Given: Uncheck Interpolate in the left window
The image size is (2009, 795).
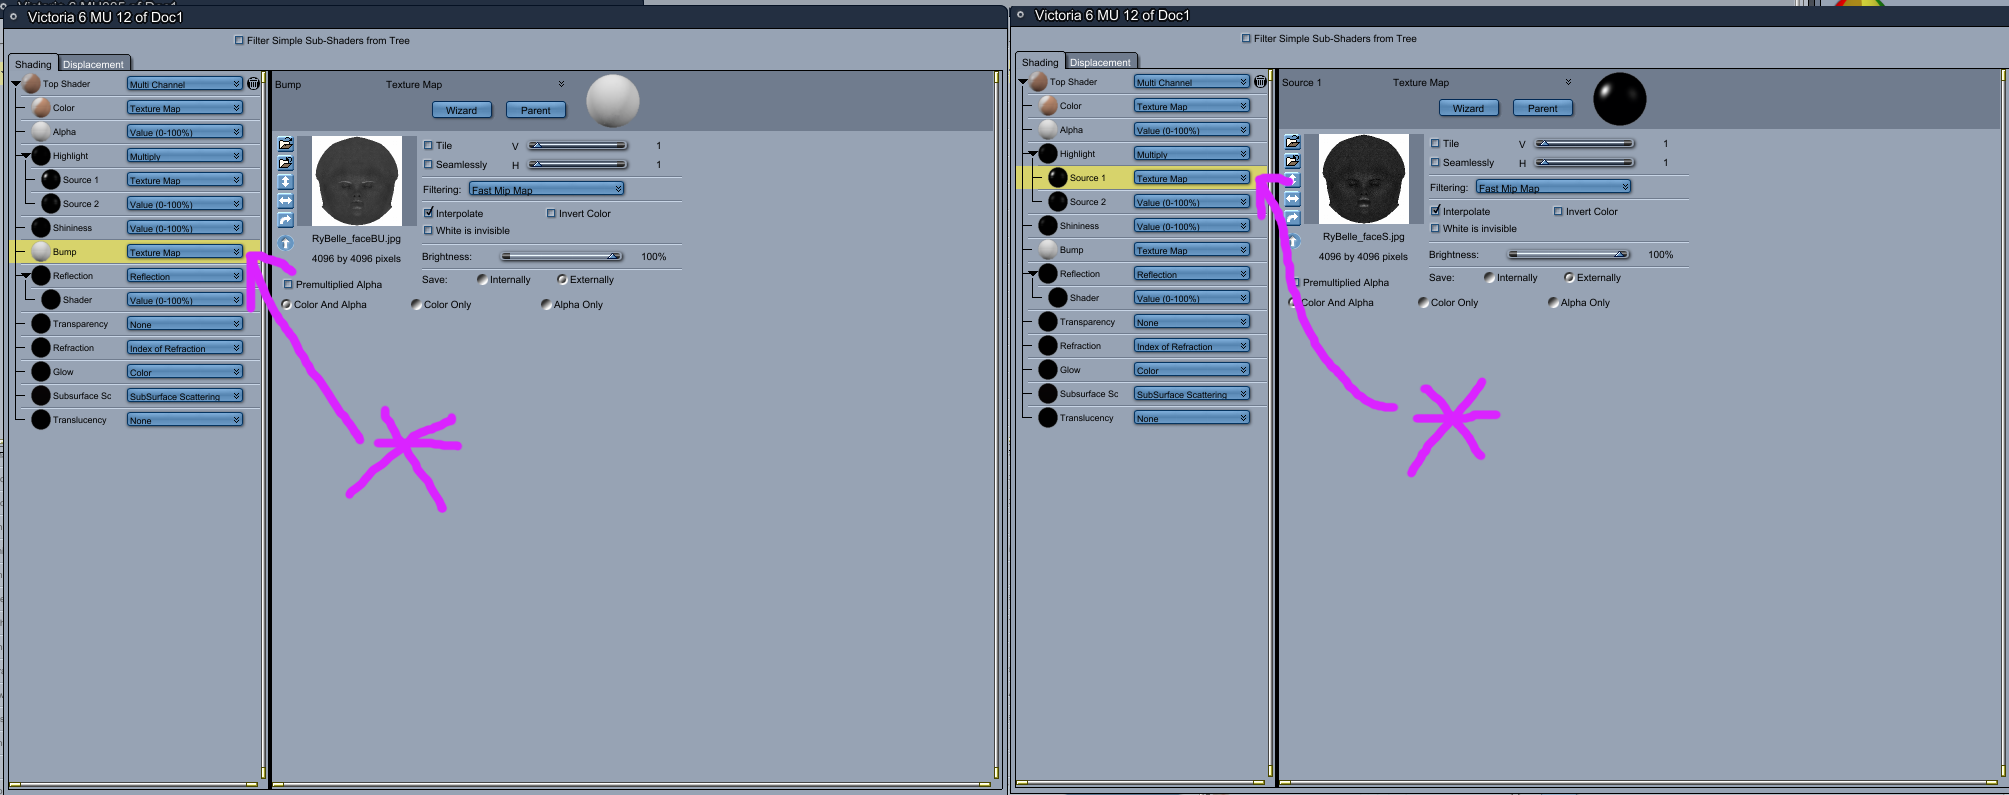Looking at the screenshot, I should point(429,213).
